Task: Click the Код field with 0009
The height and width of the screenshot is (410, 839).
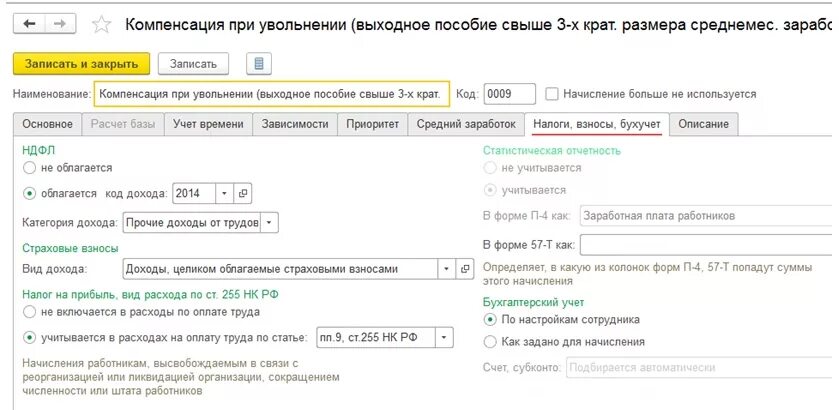Action: coord(509,94)
